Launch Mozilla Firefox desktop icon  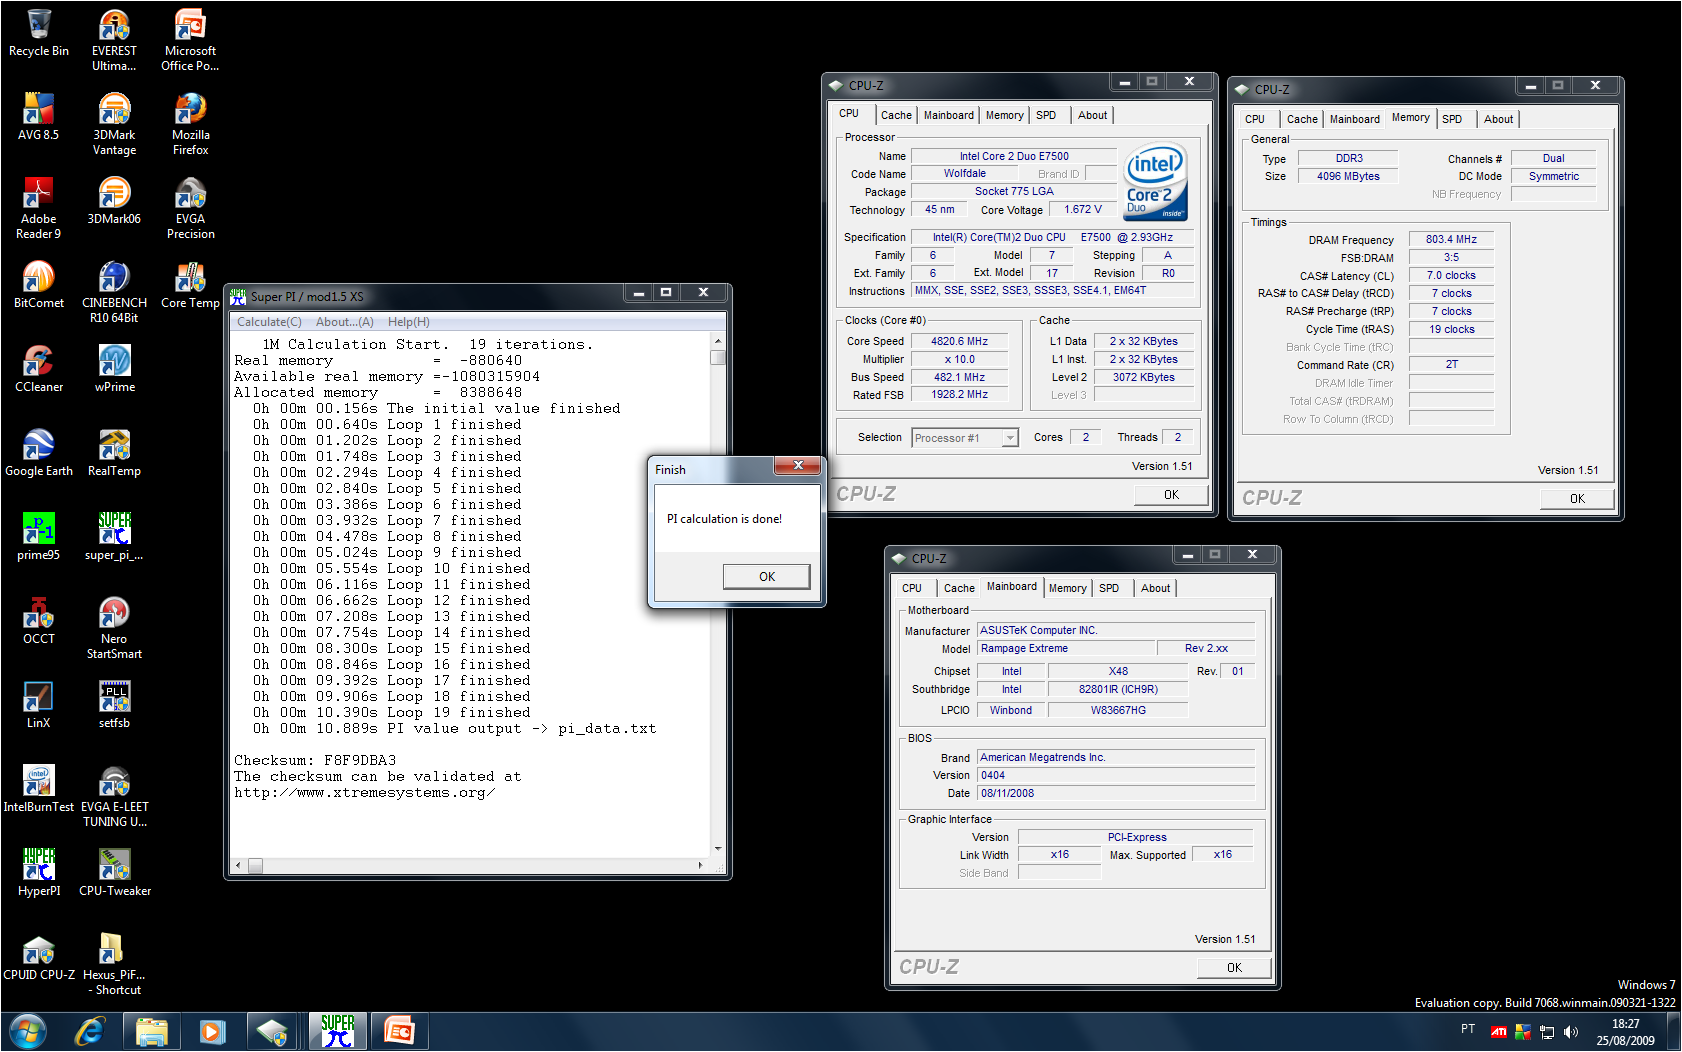point(190,124)
